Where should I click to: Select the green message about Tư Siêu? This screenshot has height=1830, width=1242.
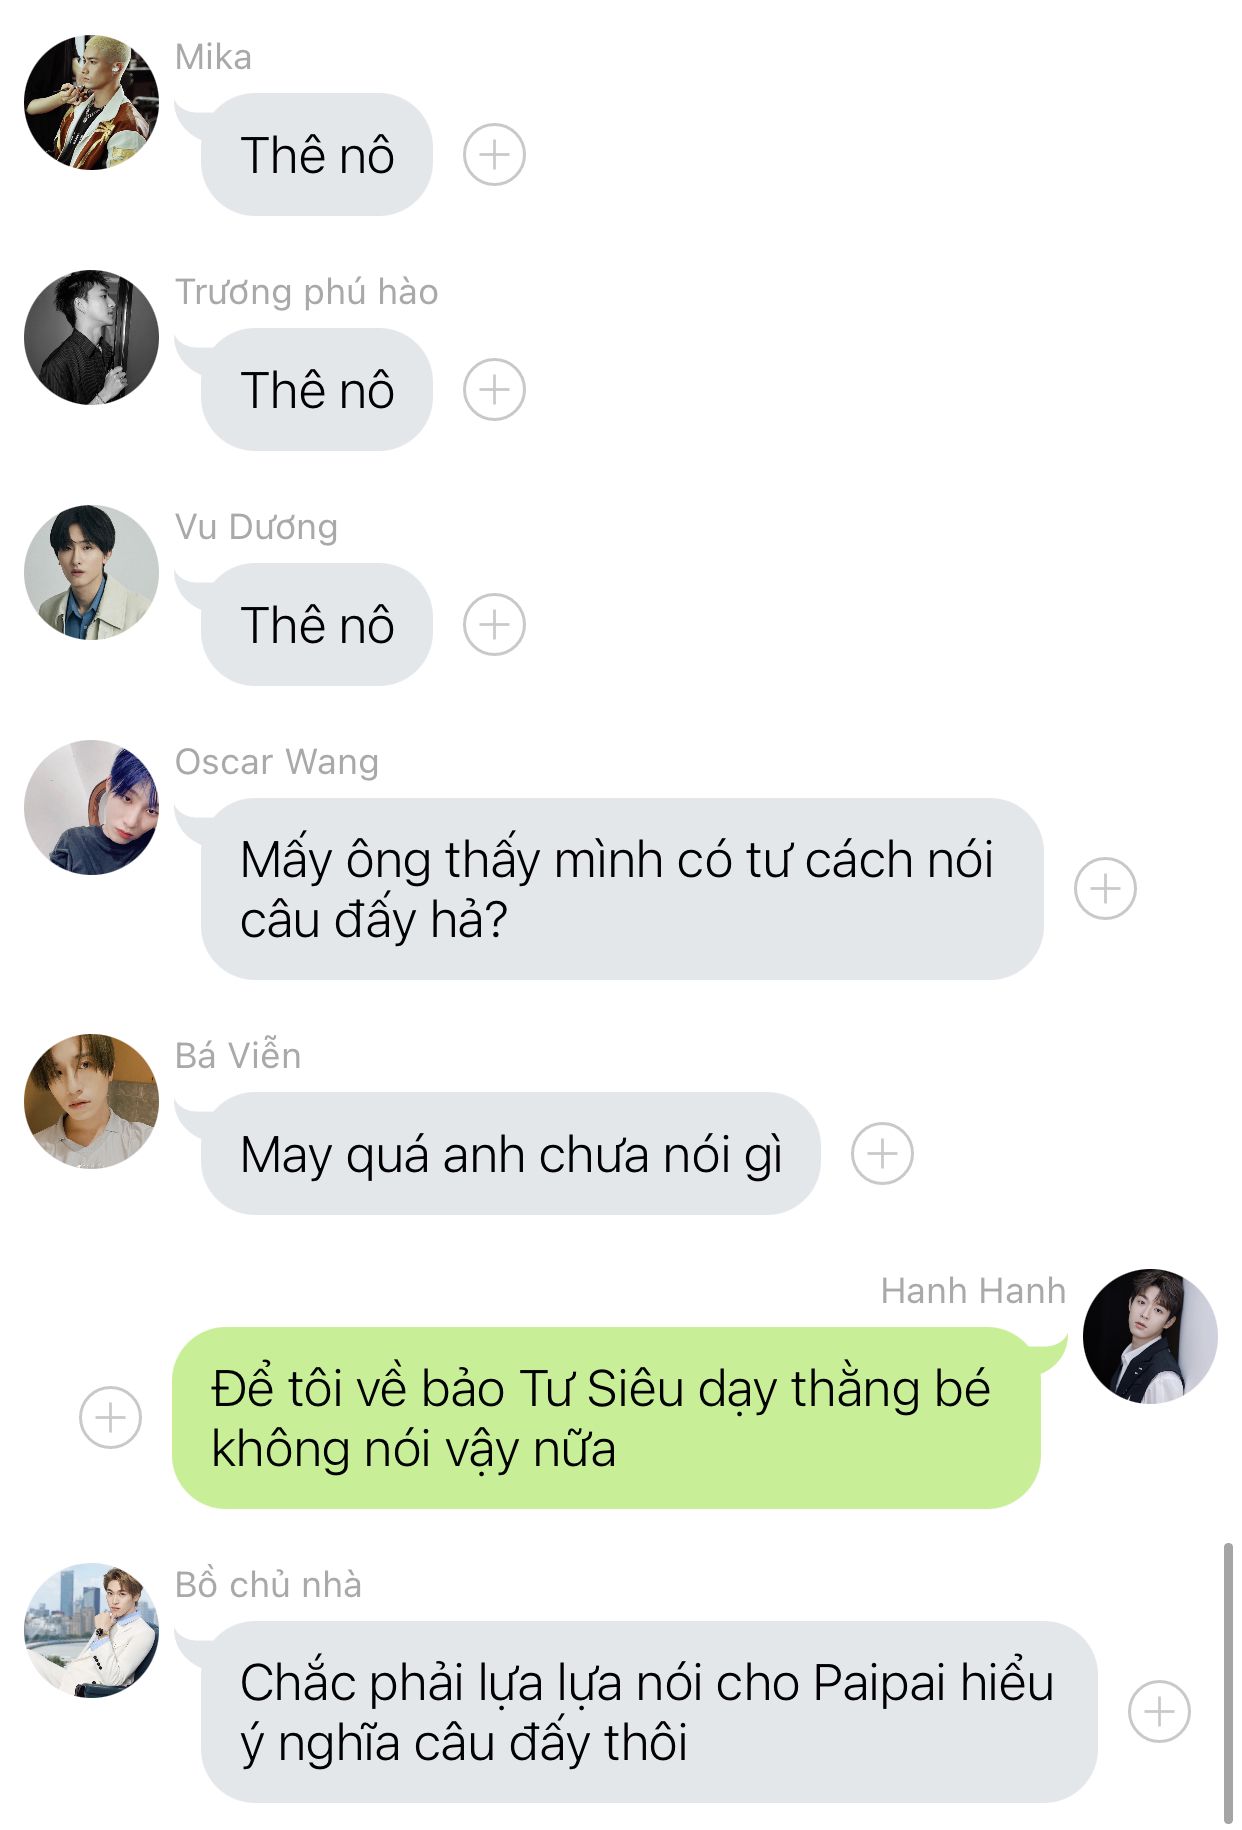[607, 1418]
